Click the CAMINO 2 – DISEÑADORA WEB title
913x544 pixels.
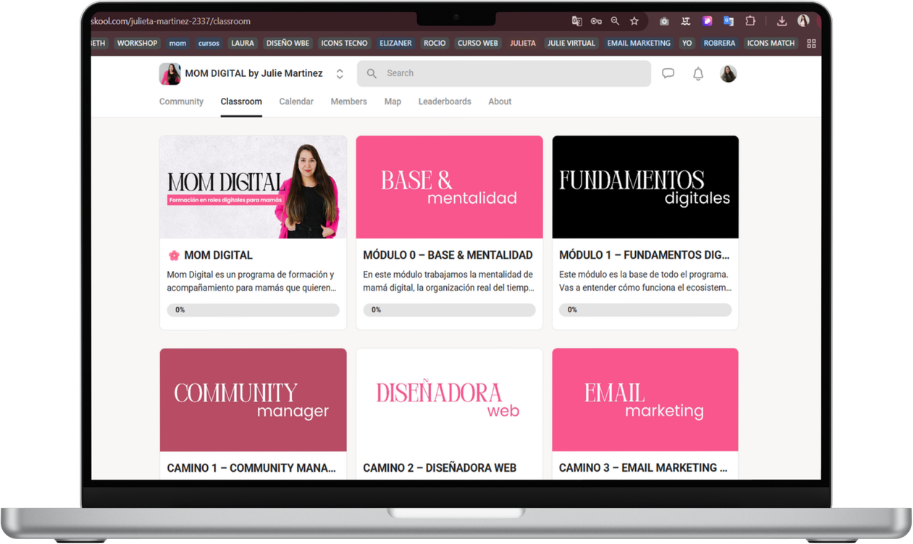tap(440, 468)
